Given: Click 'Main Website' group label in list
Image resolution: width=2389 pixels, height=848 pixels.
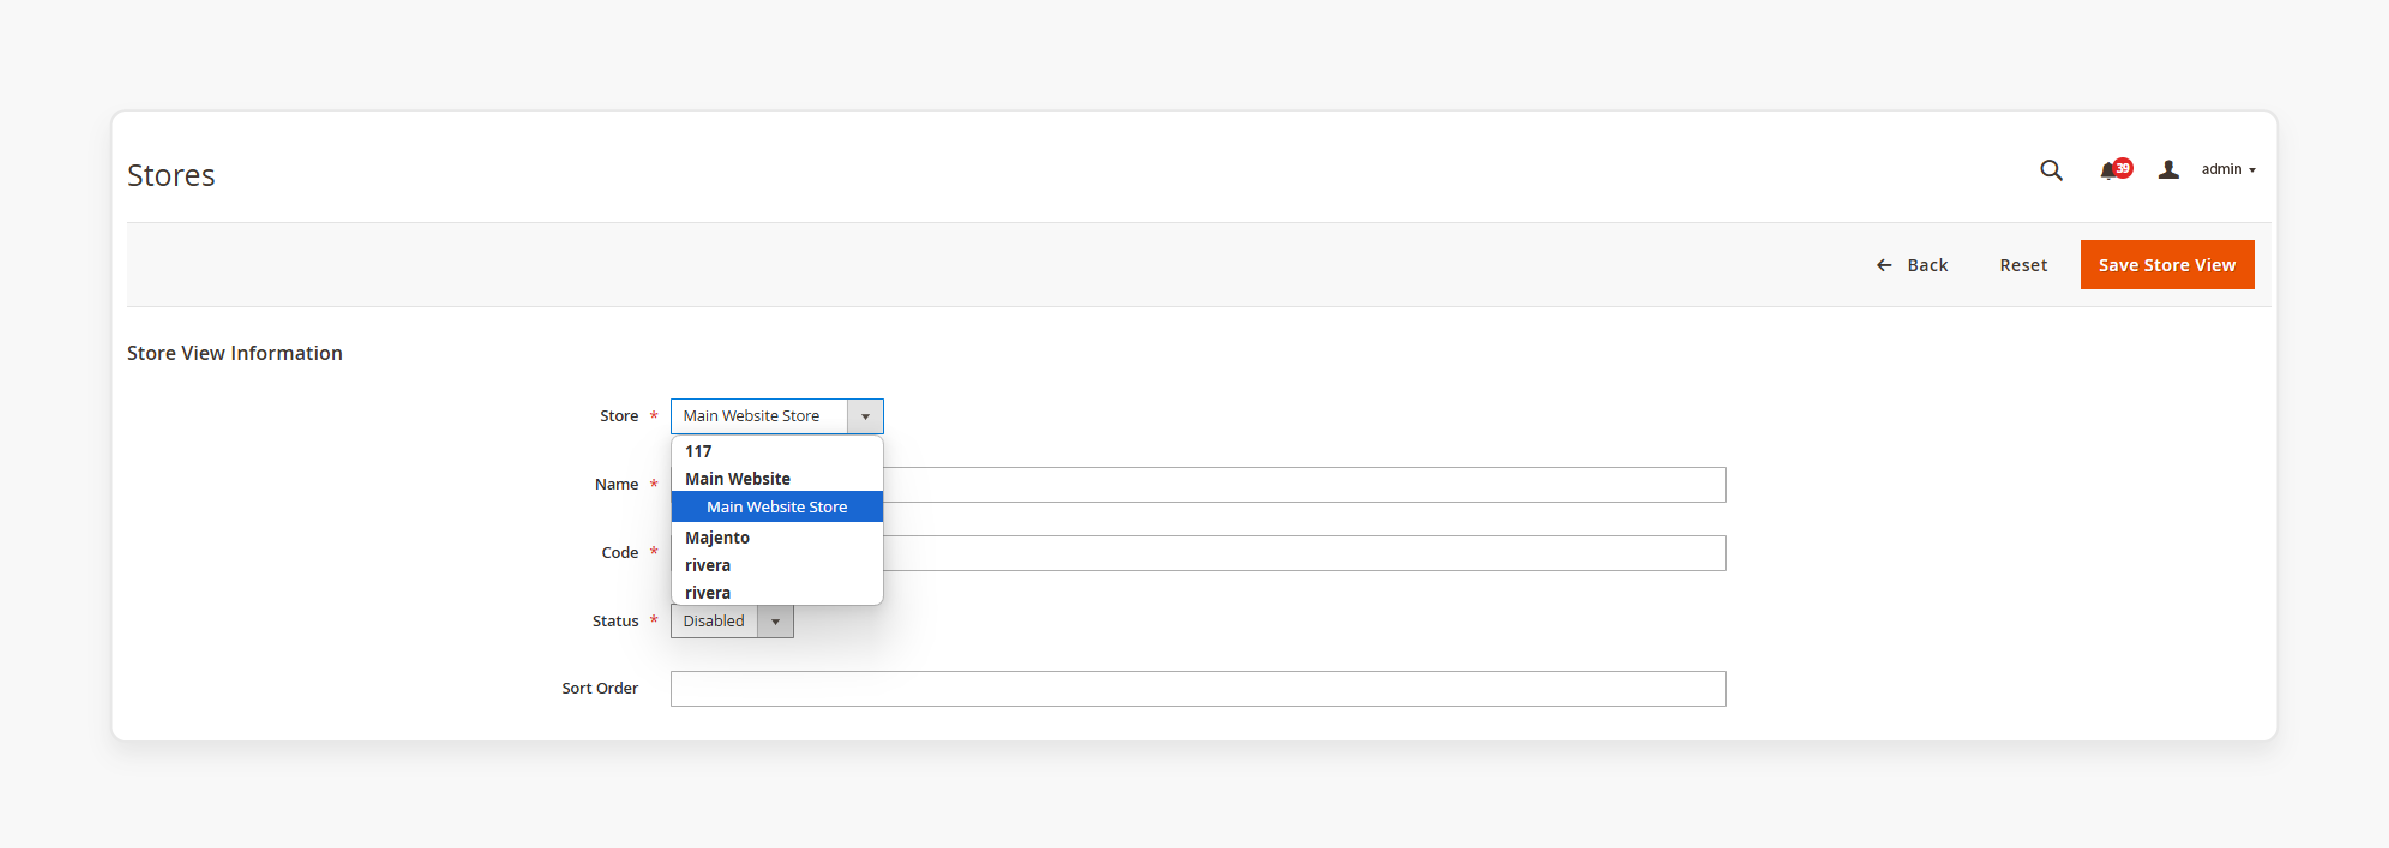Looking at the screenshot, I should click(737, 479).
